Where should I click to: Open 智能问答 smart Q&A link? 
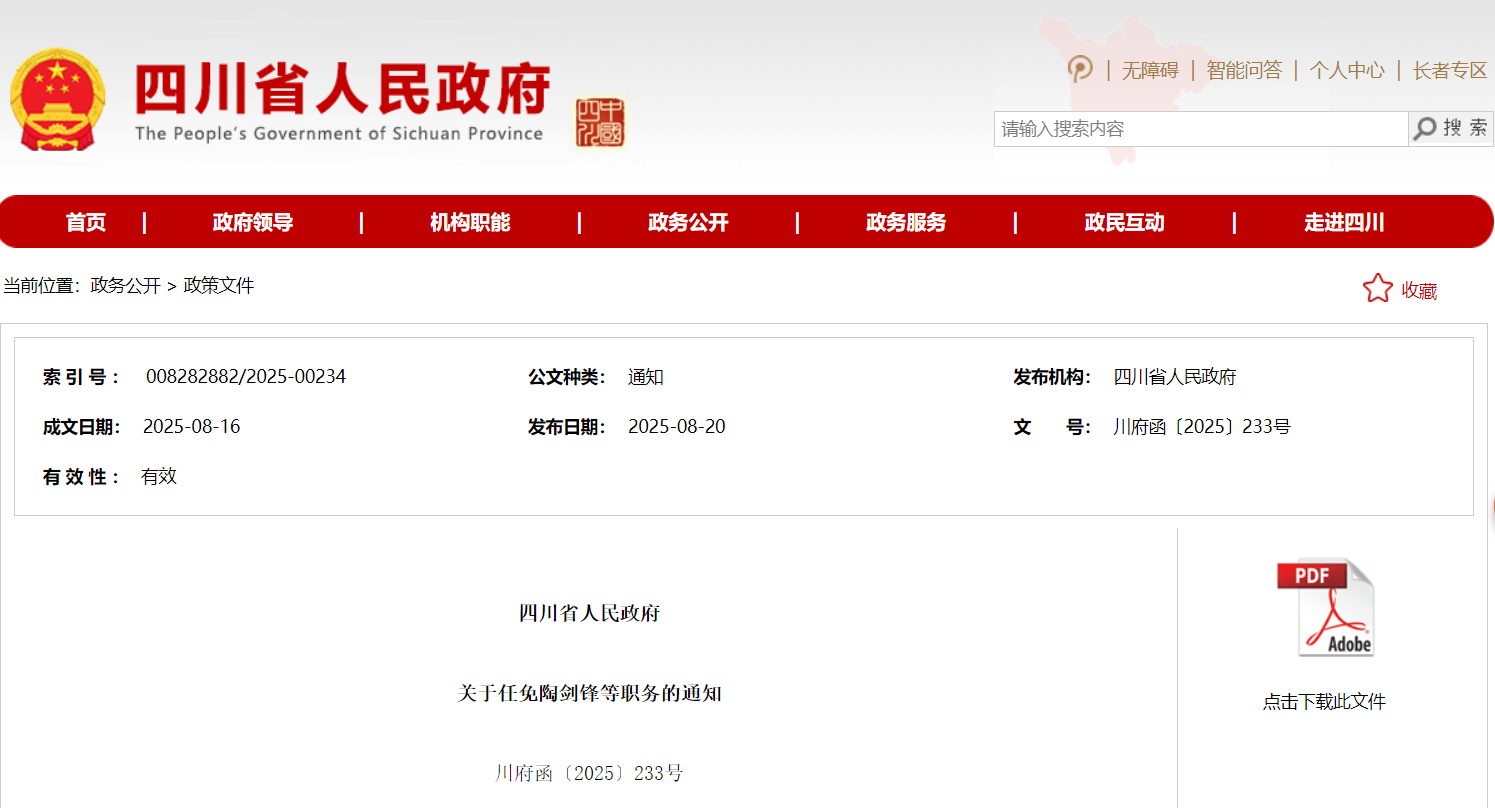pos(1244,70)
